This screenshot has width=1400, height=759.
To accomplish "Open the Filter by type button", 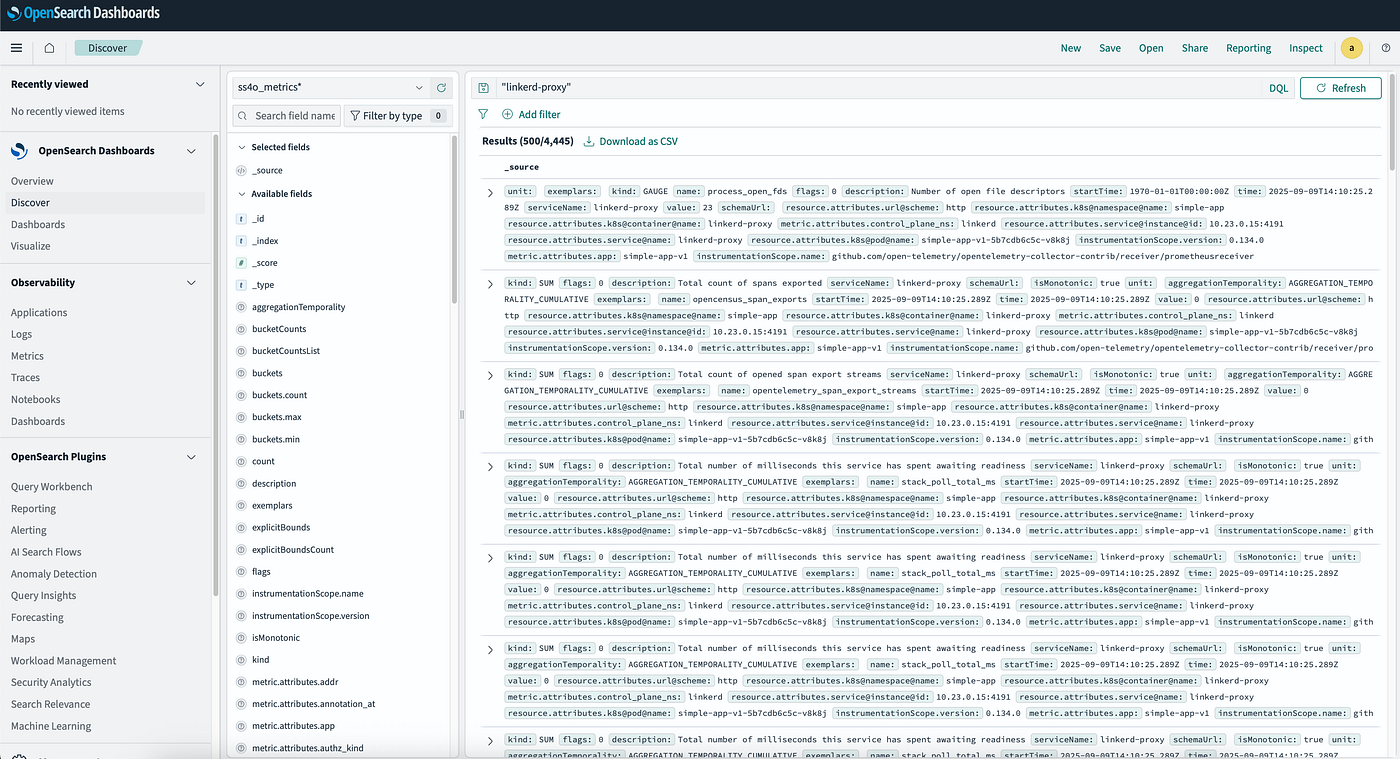I will (x=398, y=116).
